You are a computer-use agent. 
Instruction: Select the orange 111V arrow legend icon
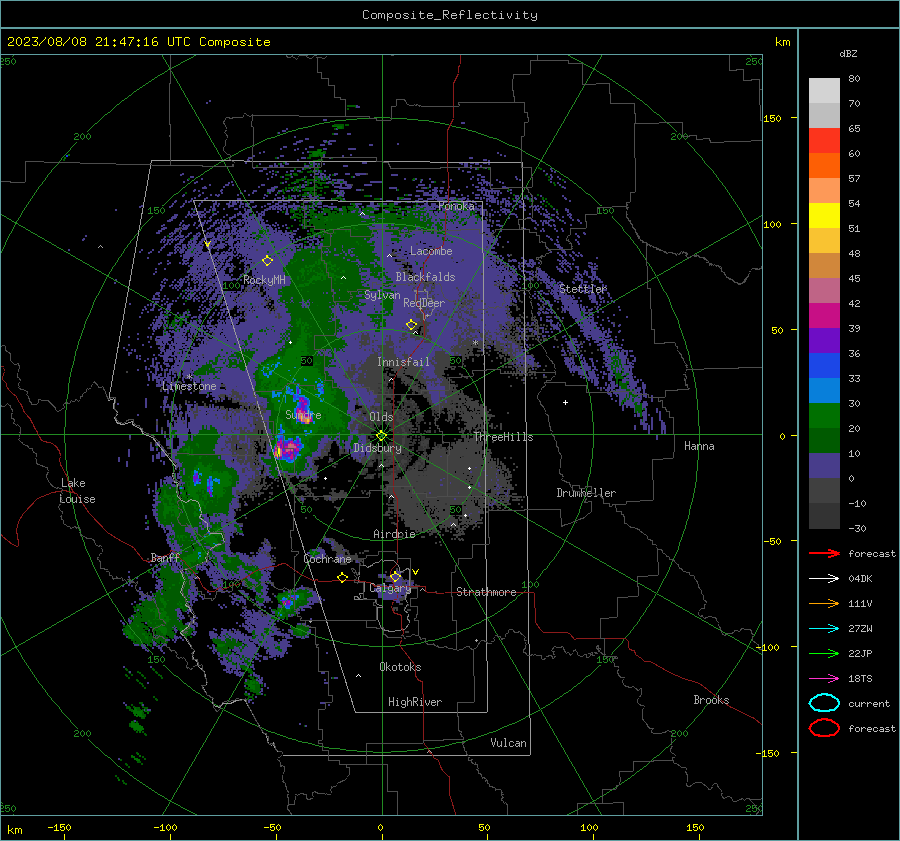(824, 603)
